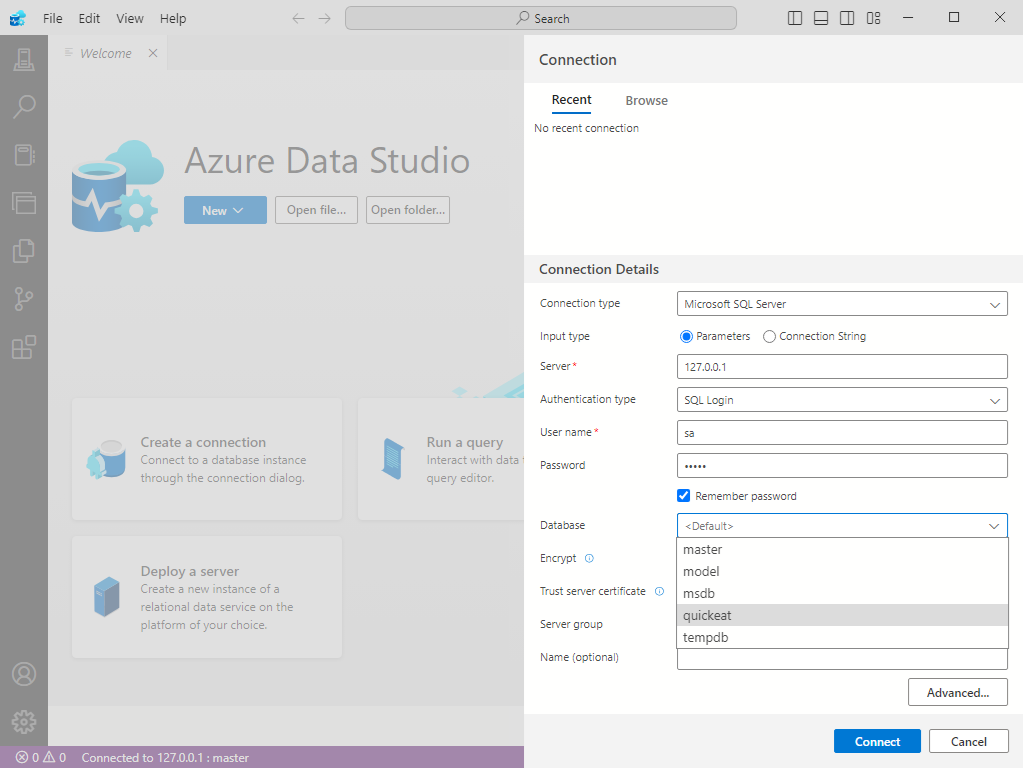The height and width of the screenshot is (768, 1023).
Task: Open the Notebooks sidebar icon
Action: click(24, 154)
